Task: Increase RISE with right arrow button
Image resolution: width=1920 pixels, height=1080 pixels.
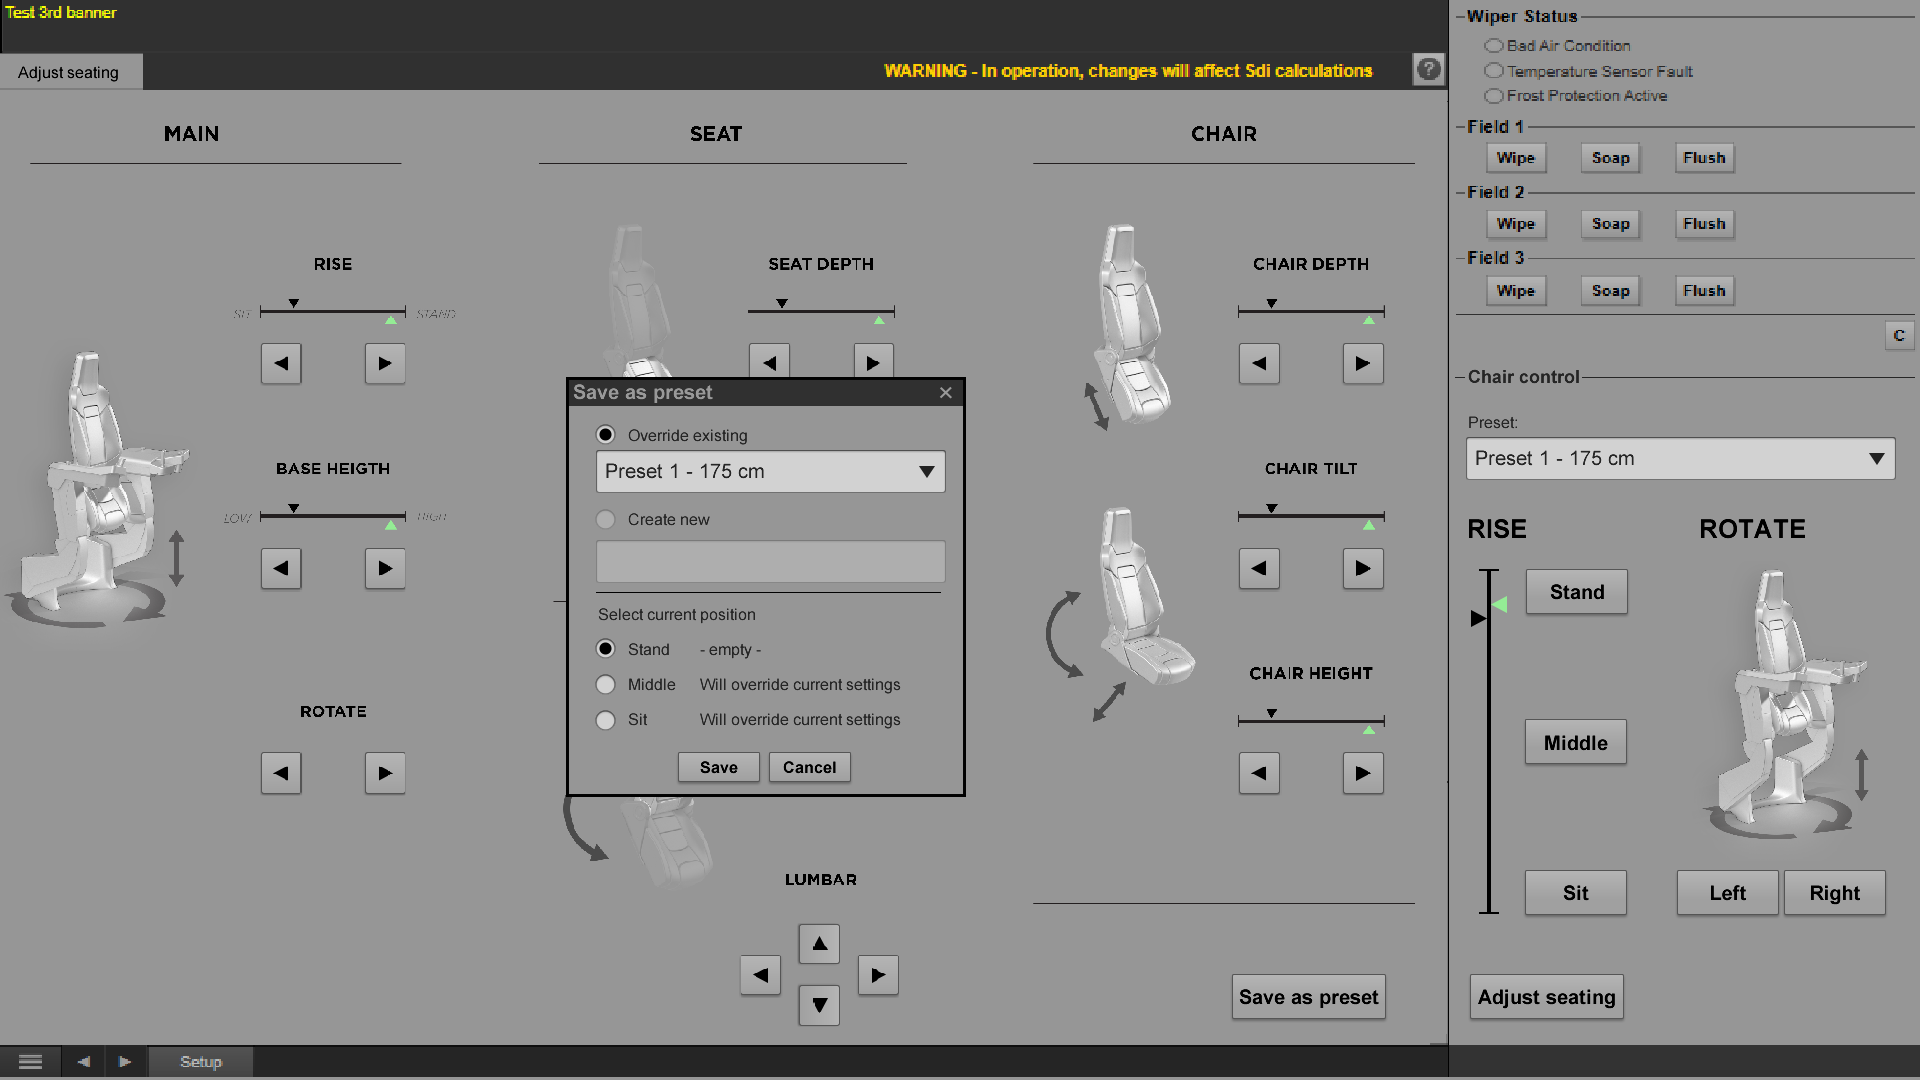Action: (385, 363)
